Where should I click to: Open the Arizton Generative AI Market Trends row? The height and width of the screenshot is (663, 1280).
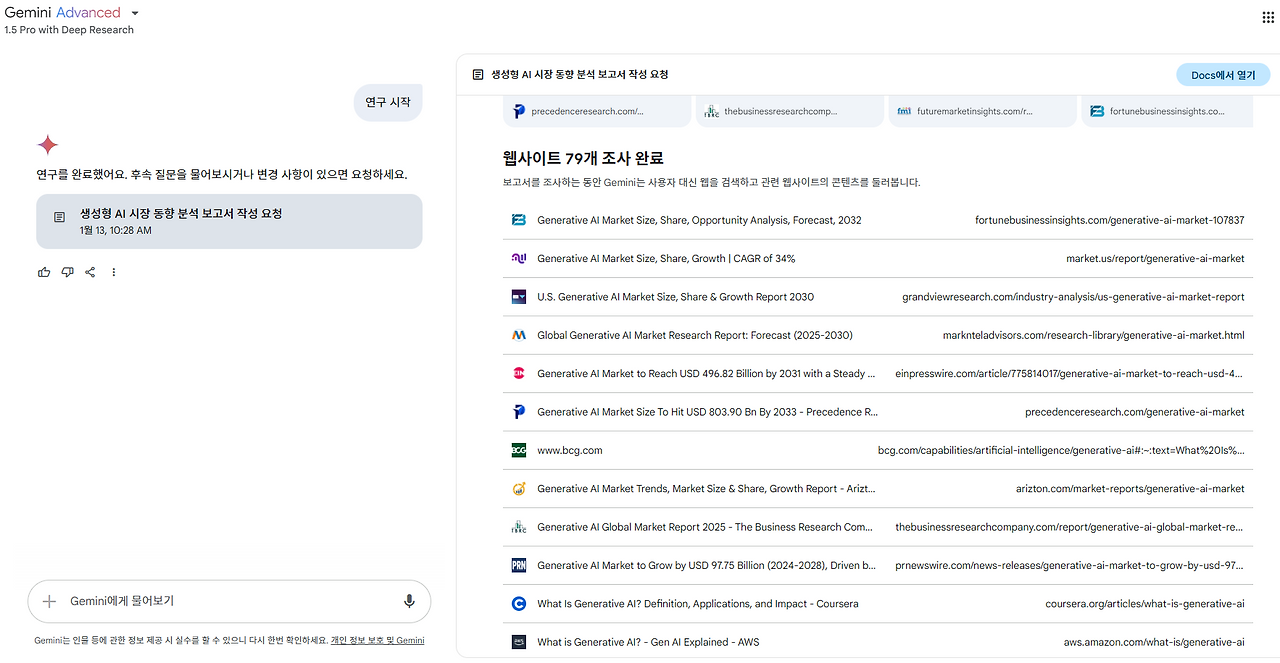(x=877, y=489)
